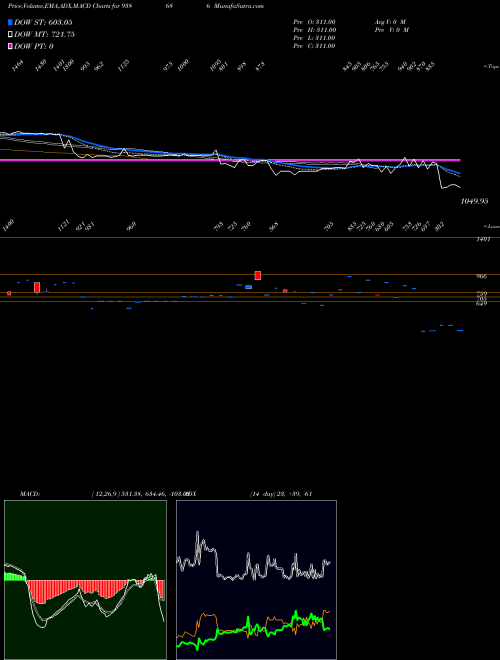Screen dimensions: 500x660
Task: Click the large red volume bar near 966 line
Action: point(258,275)
